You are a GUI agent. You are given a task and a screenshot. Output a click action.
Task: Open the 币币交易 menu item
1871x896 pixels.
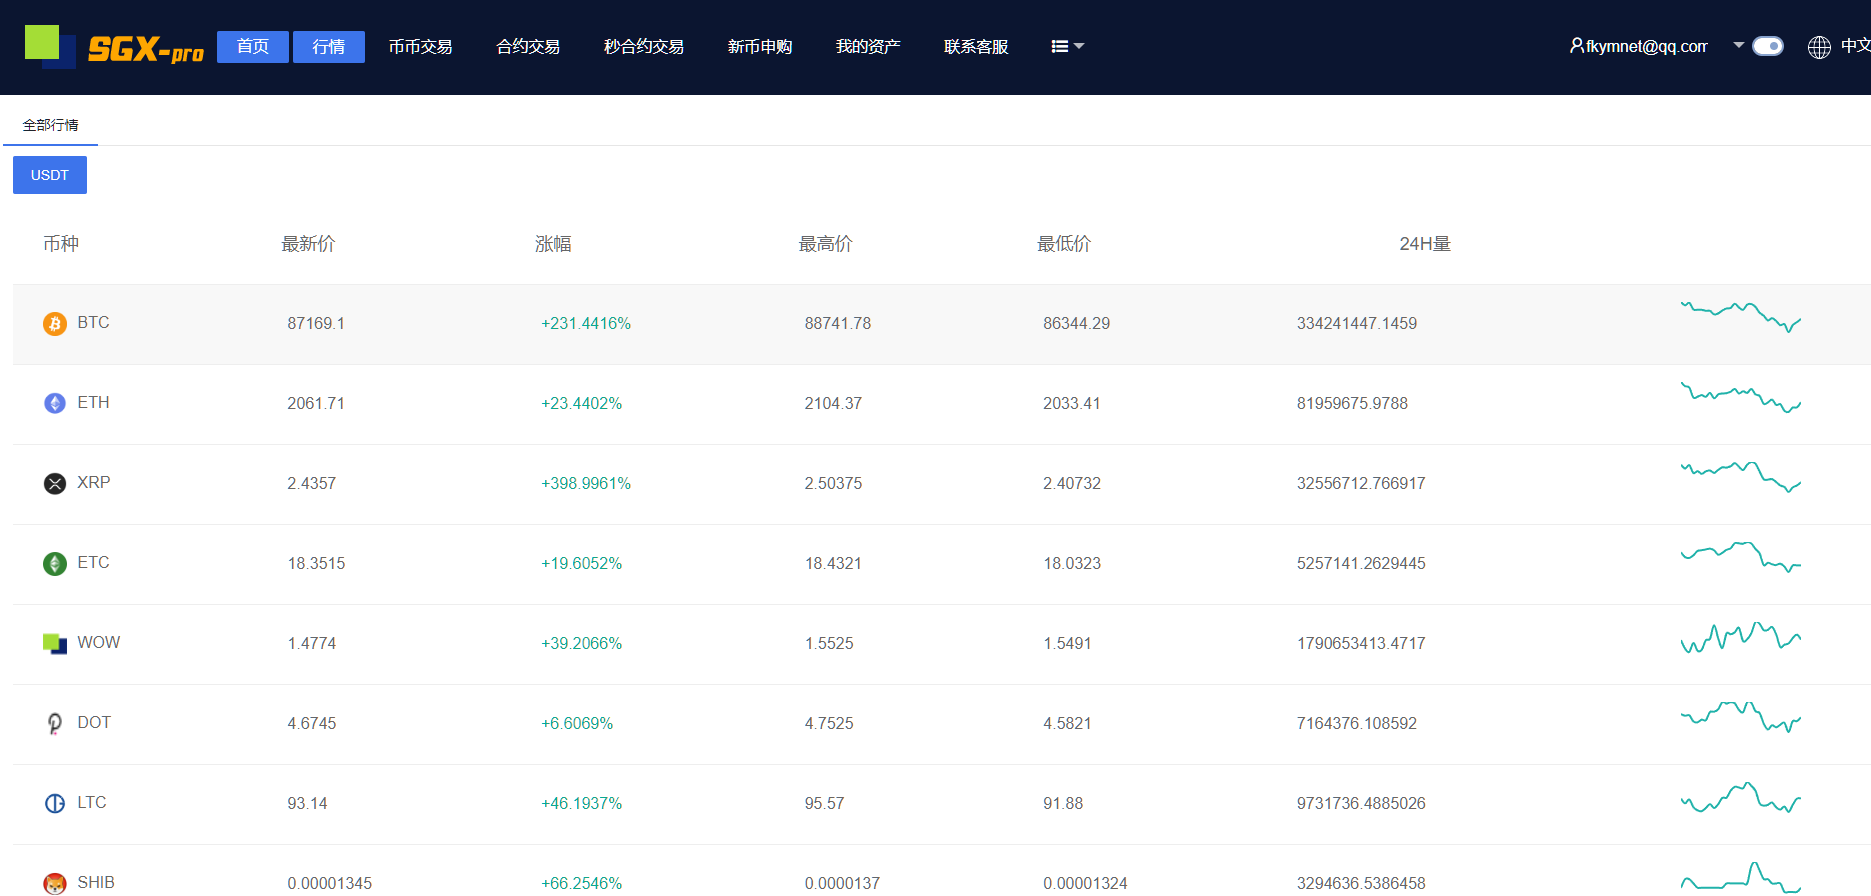tap(420, 47)
